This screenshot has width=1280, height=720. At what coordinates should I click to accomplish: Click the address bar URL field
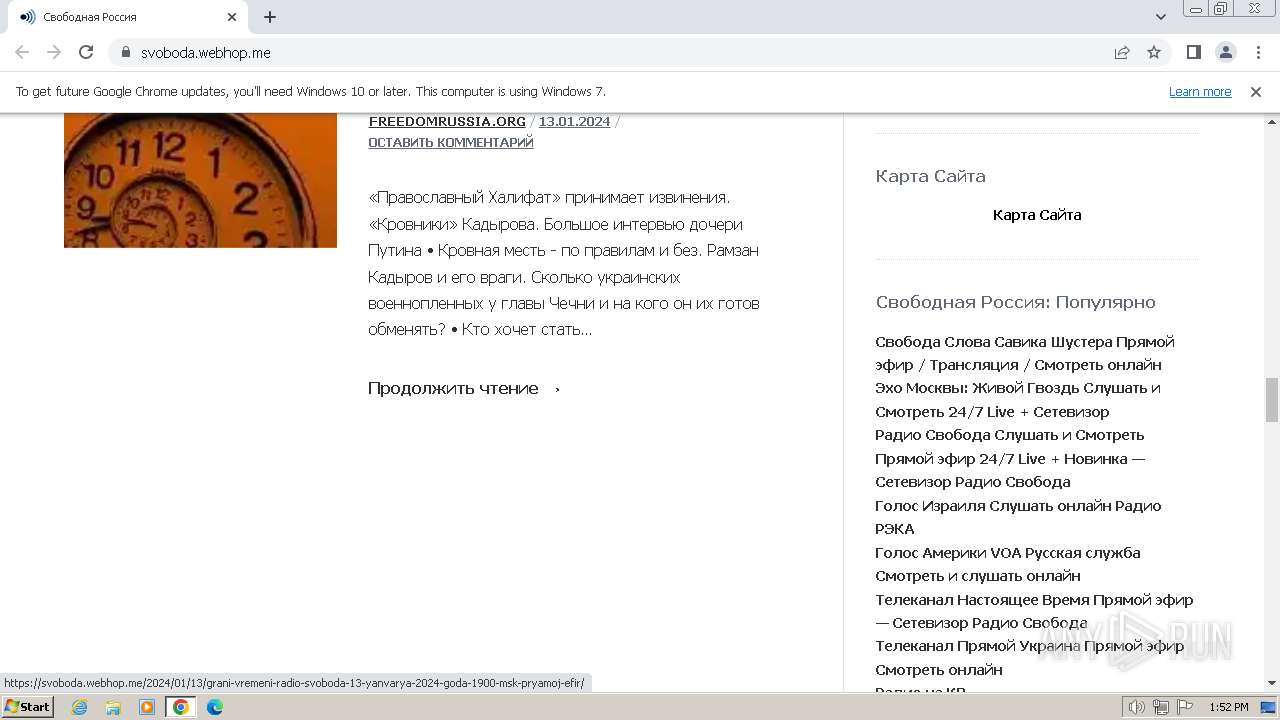(620, 52)
